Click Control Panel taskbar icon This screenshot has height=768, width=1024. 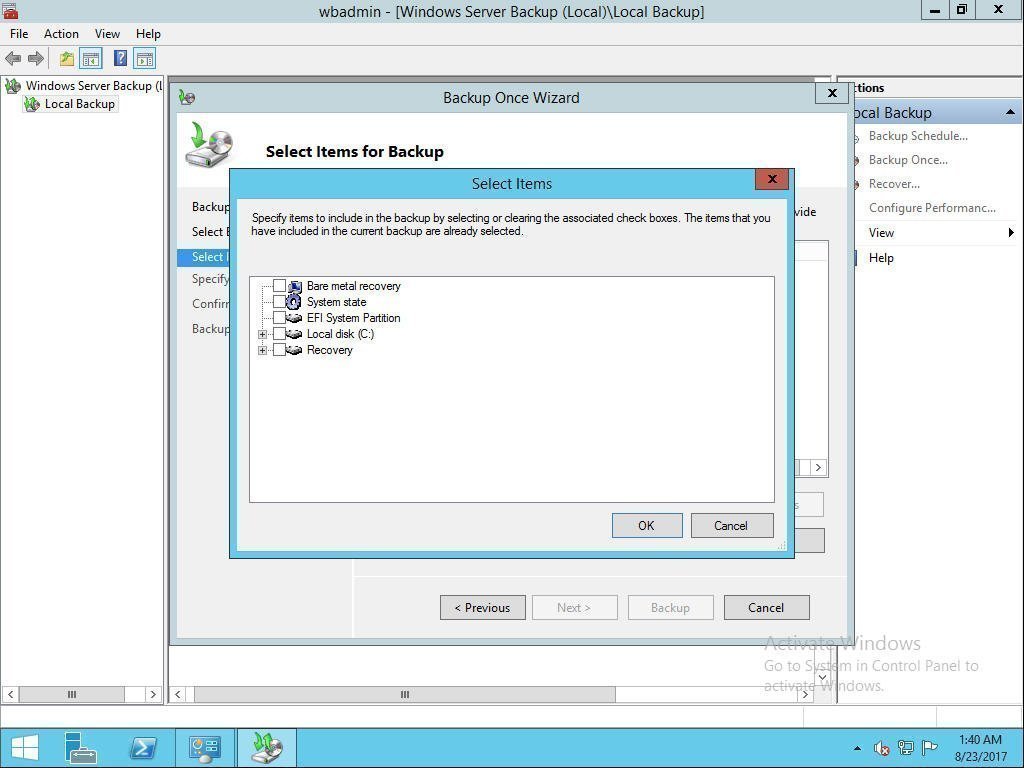click(205, 748)
